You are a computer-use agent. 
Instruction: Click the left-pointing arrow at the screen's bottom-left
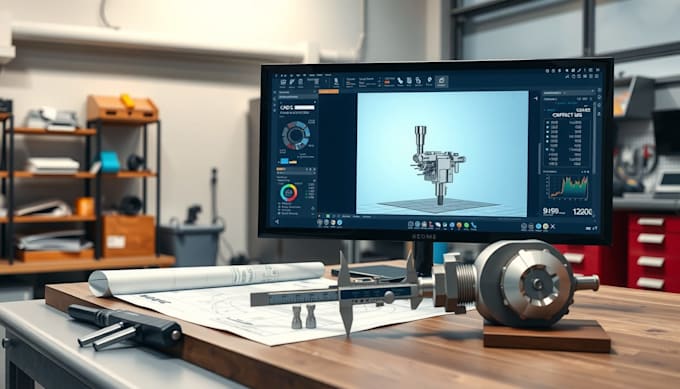277,222
